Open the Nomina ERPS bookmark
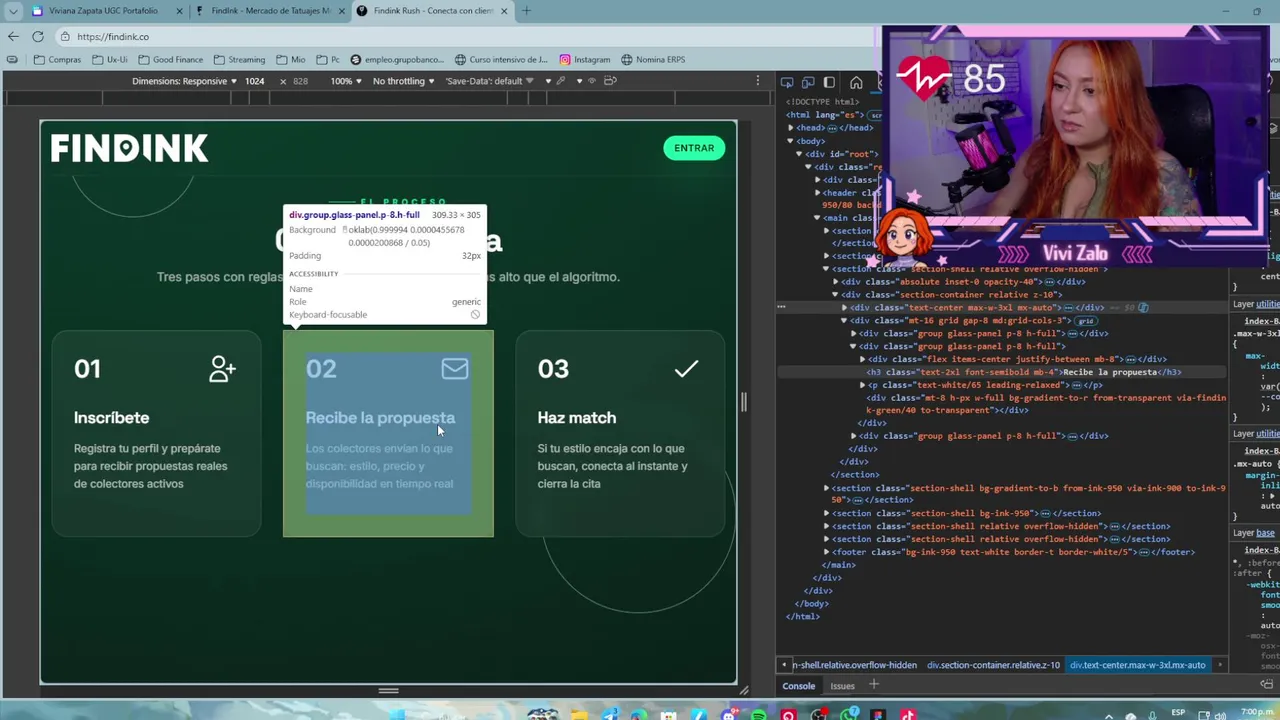The width and height of the screenshot is (1280, 720). point(653,59)
